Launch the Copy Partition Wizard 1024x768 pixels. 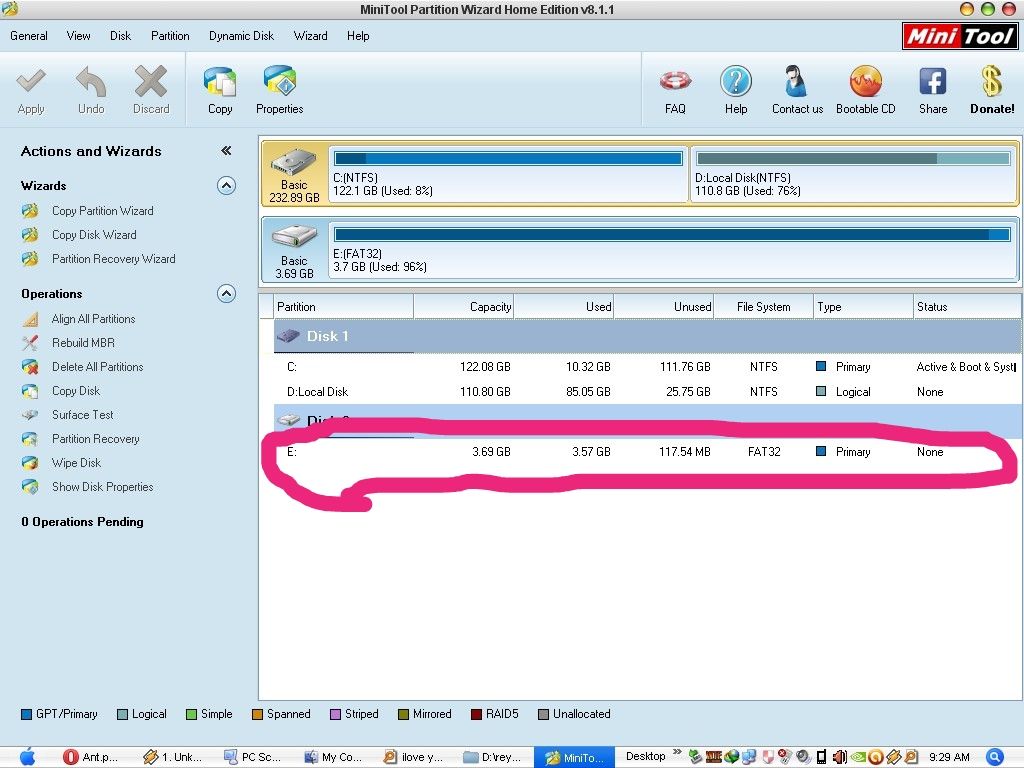pos(102,211)
